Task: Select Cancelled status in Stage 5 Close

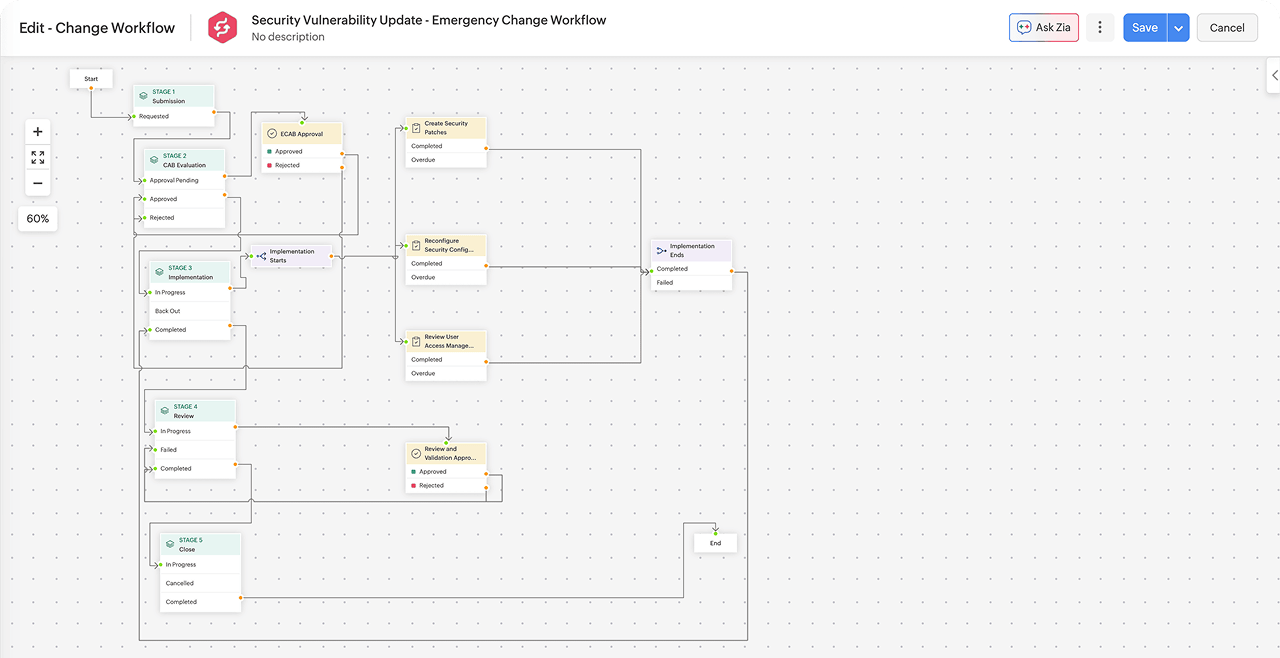Action: click(x=201, y=583)
